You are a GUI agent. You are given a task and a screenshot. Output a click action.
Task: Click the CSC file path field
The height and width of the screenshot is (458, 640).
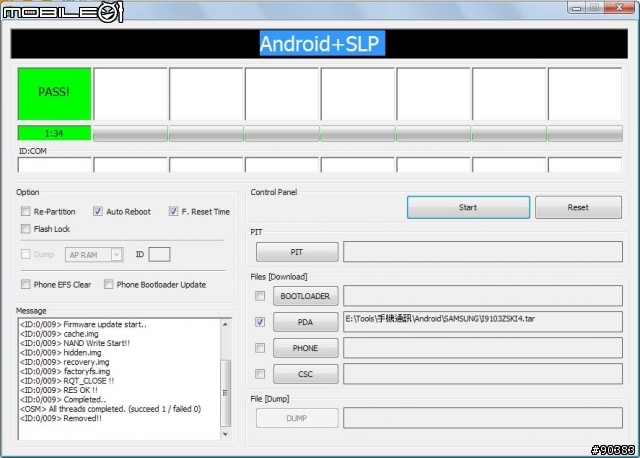tap(483, 374)
